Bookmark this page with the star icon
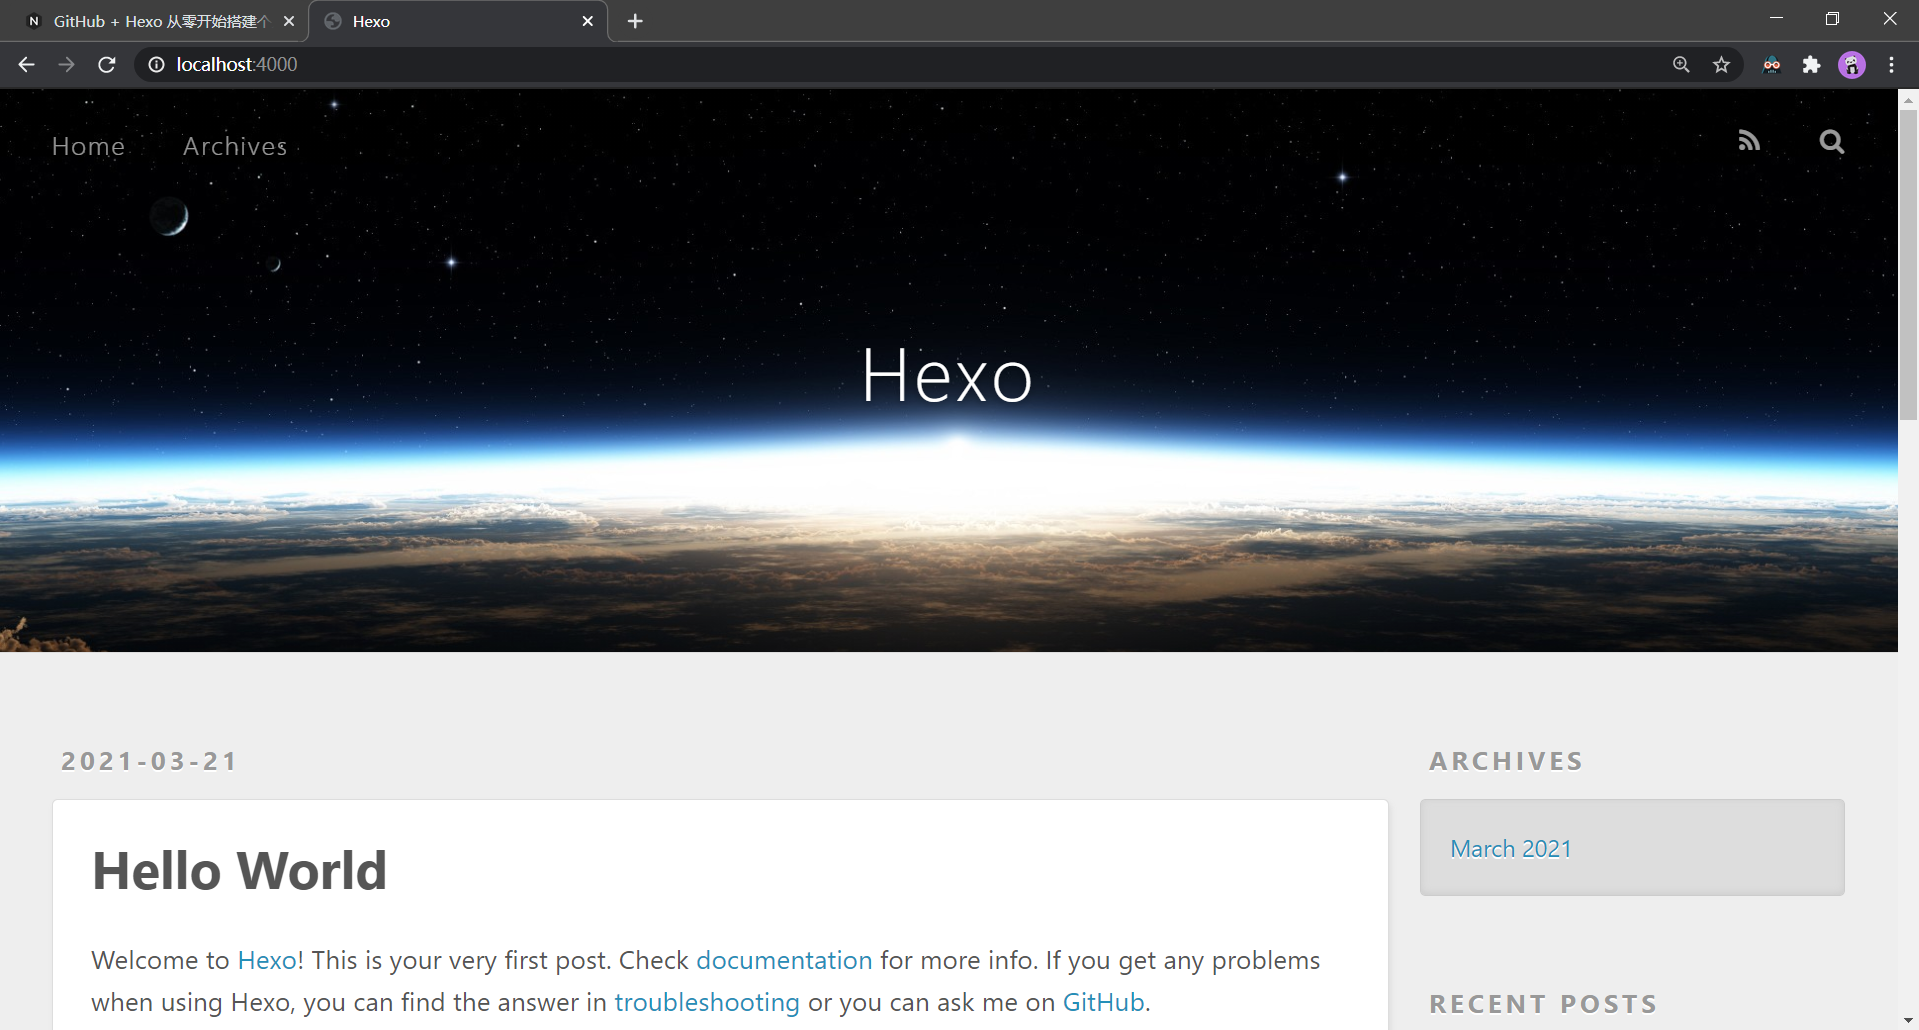The image size is (1919, 1030). click(x=1721, y=65)
